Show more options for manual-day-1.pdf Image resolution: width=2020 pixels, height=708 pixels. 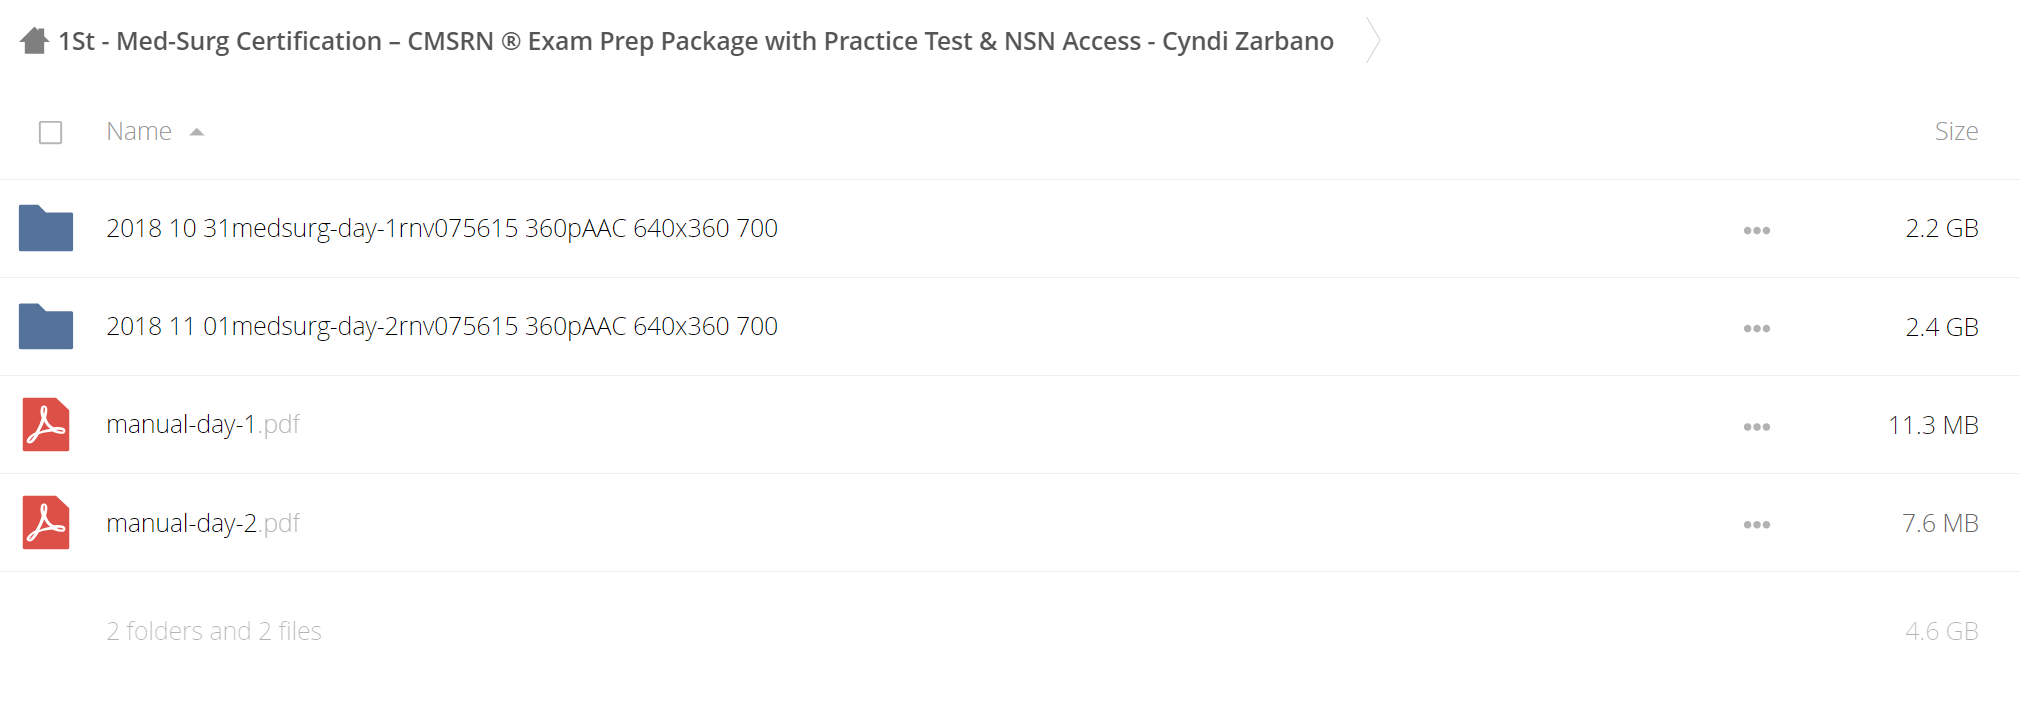point(1757,426)
